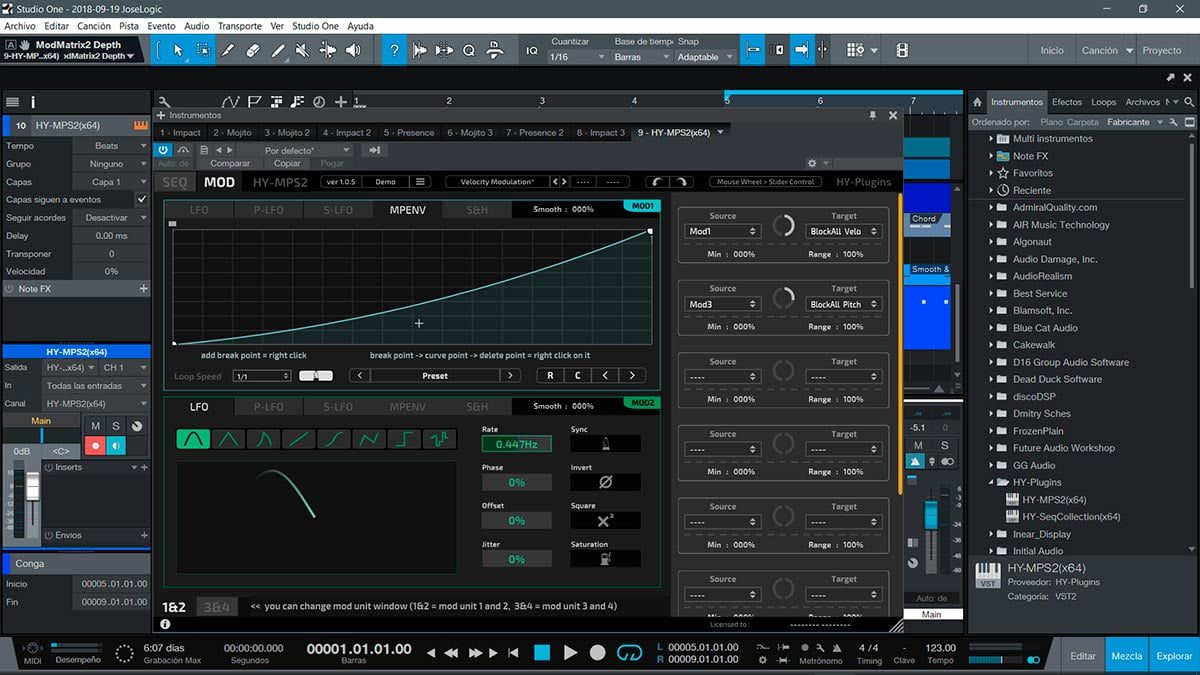Click the Comparar button
Viewport: 1200px width, 675px height.
click(x=230, y=163)
